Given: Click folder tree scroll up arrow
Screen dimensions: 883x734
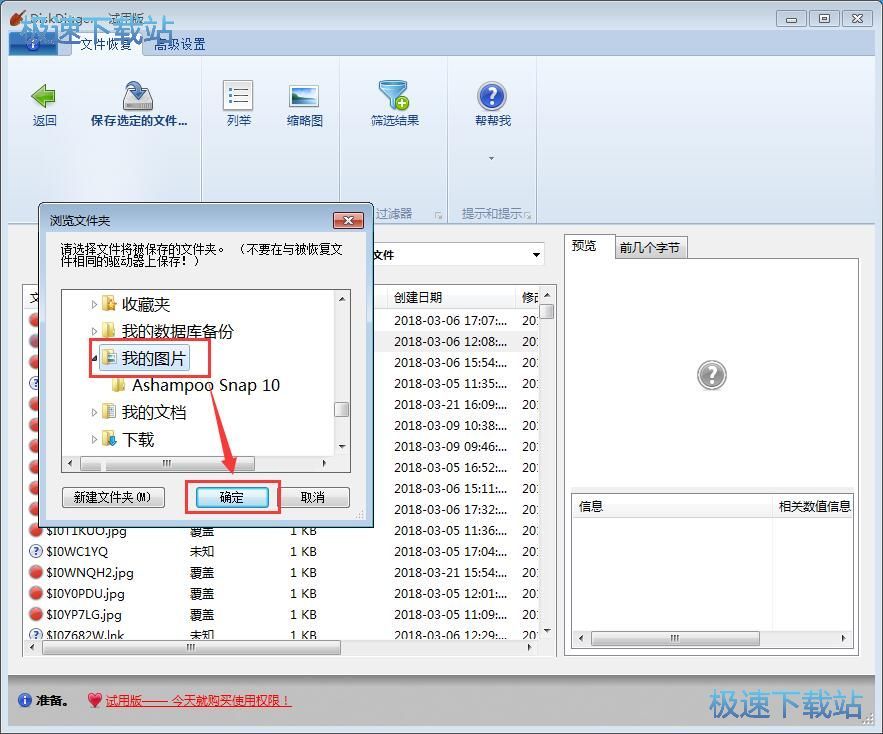Looking at the screenshot, I should 342,299.
